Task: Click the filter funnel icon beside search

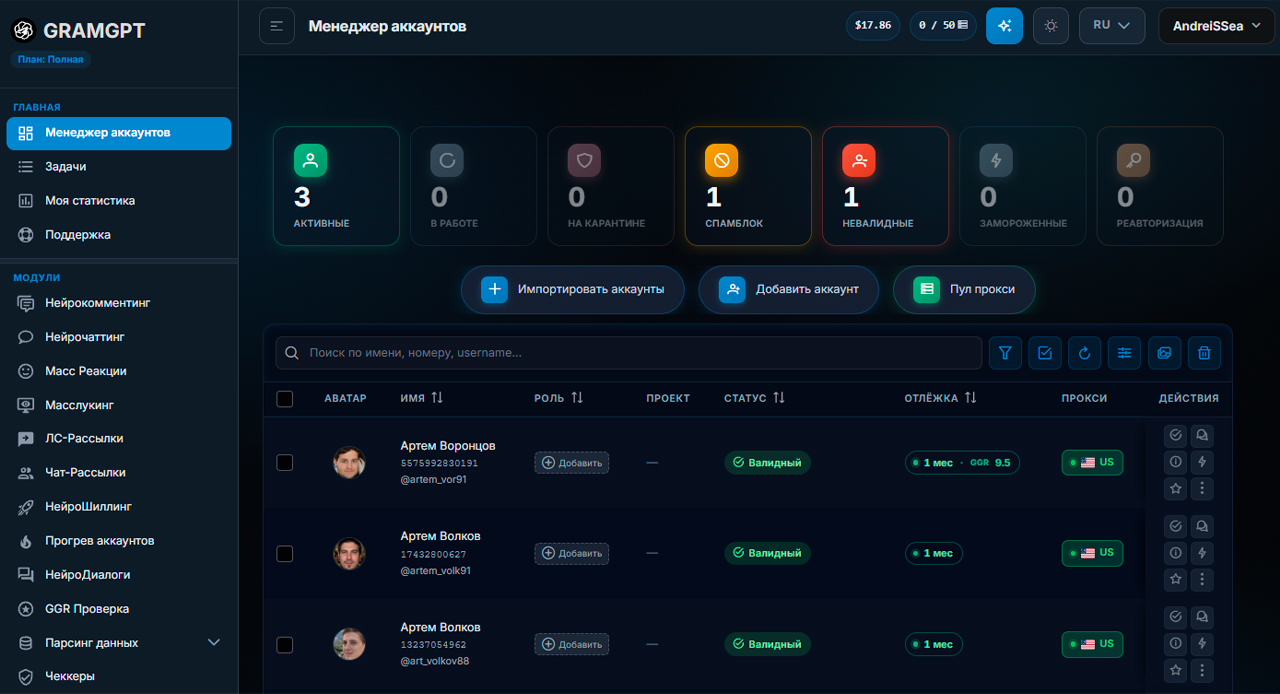Action: [x=1005, y=353]
